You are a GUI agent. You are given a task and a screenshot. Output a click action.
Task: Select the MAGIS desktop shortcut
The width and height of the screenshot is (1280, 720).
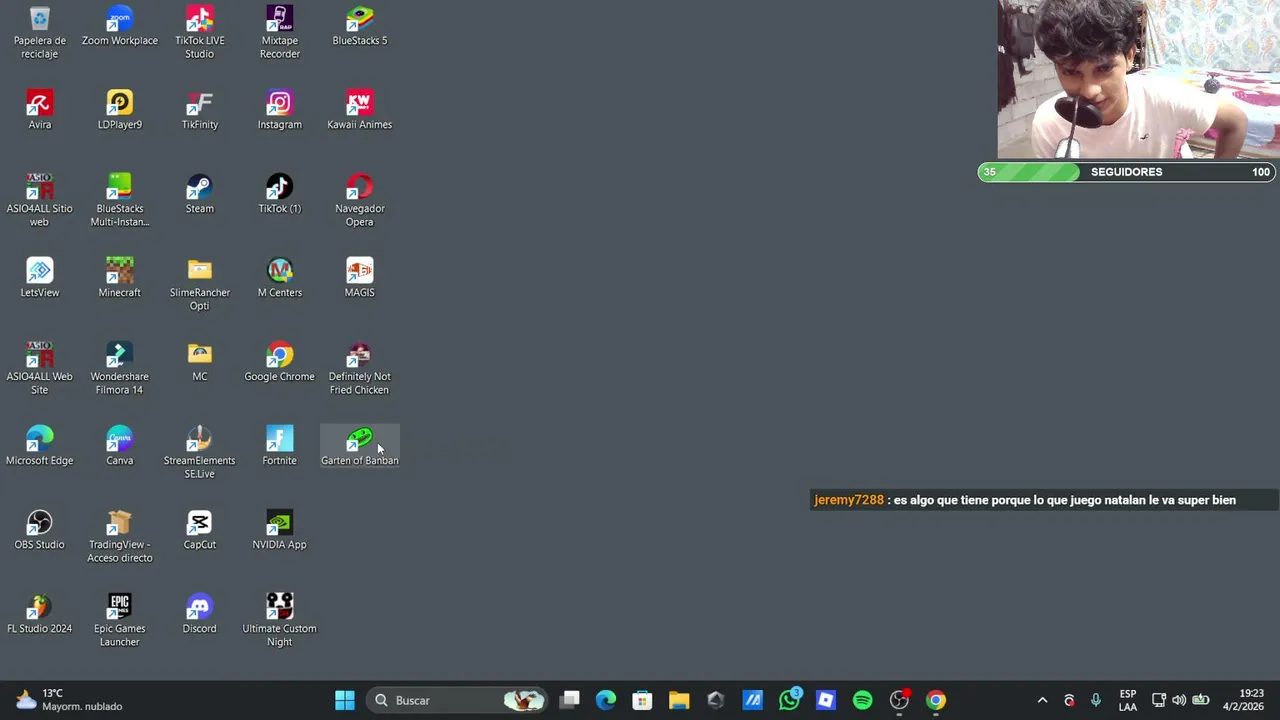tap(360, 278)
